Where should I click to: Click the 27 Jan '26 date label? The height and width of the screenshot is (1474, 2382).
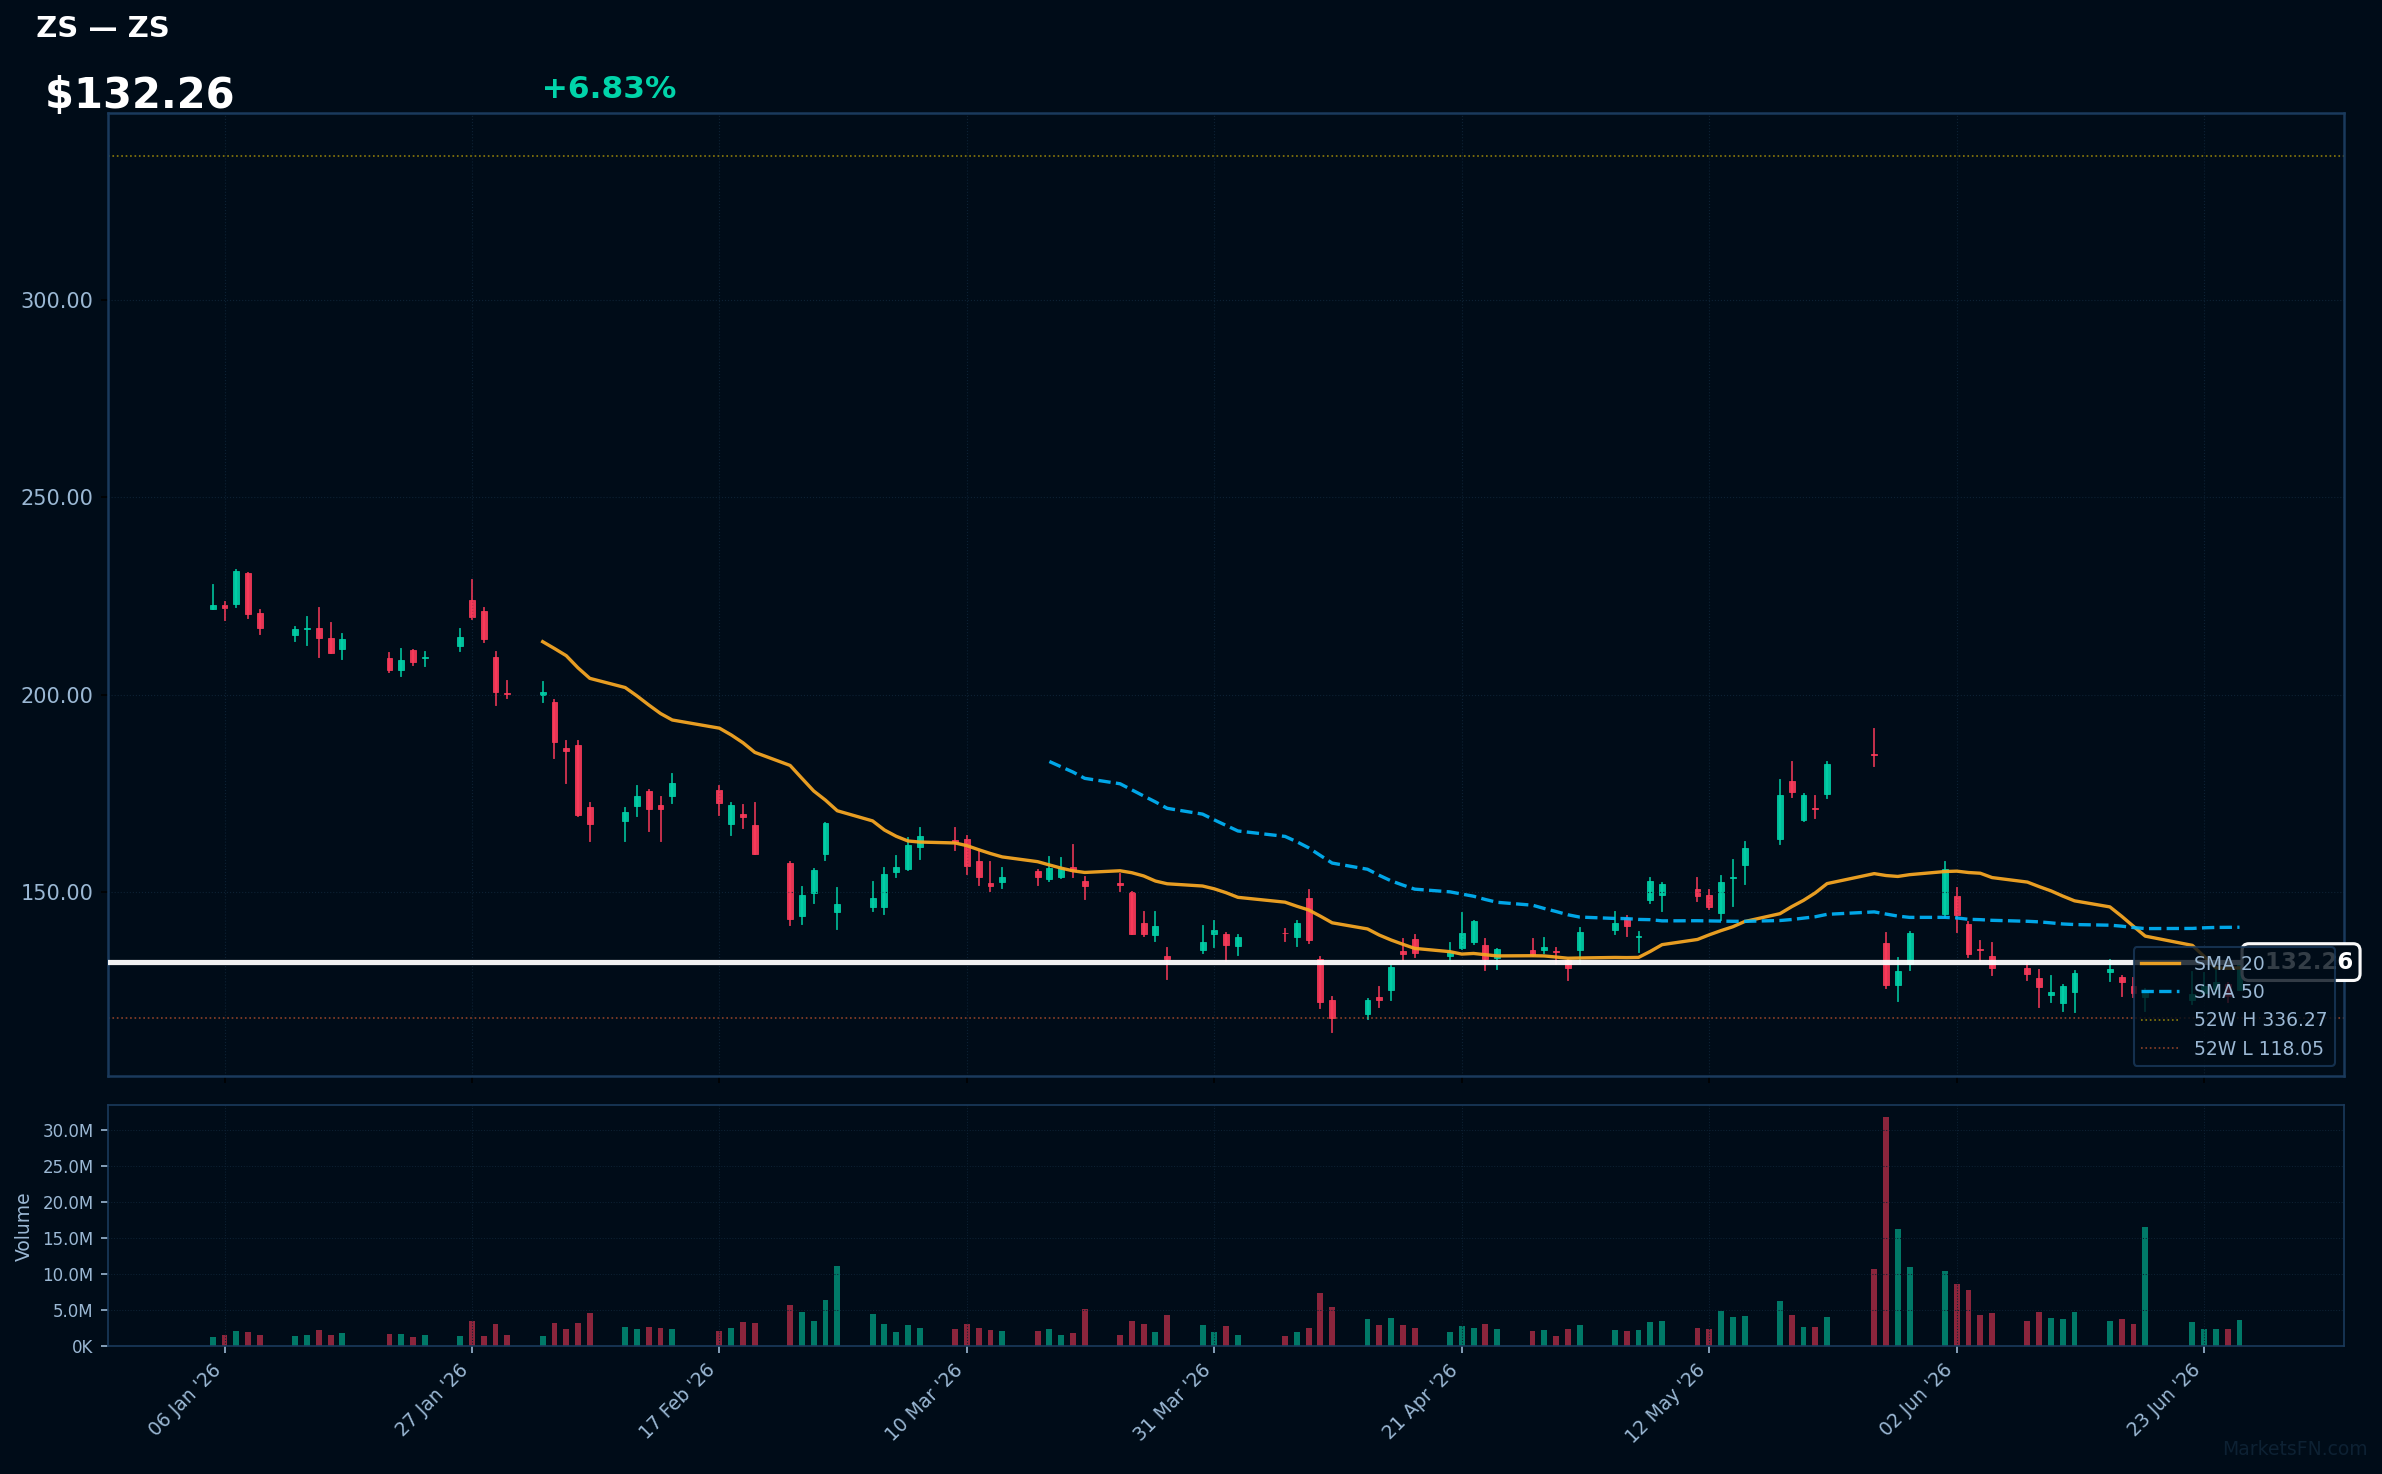(432, 1400)
